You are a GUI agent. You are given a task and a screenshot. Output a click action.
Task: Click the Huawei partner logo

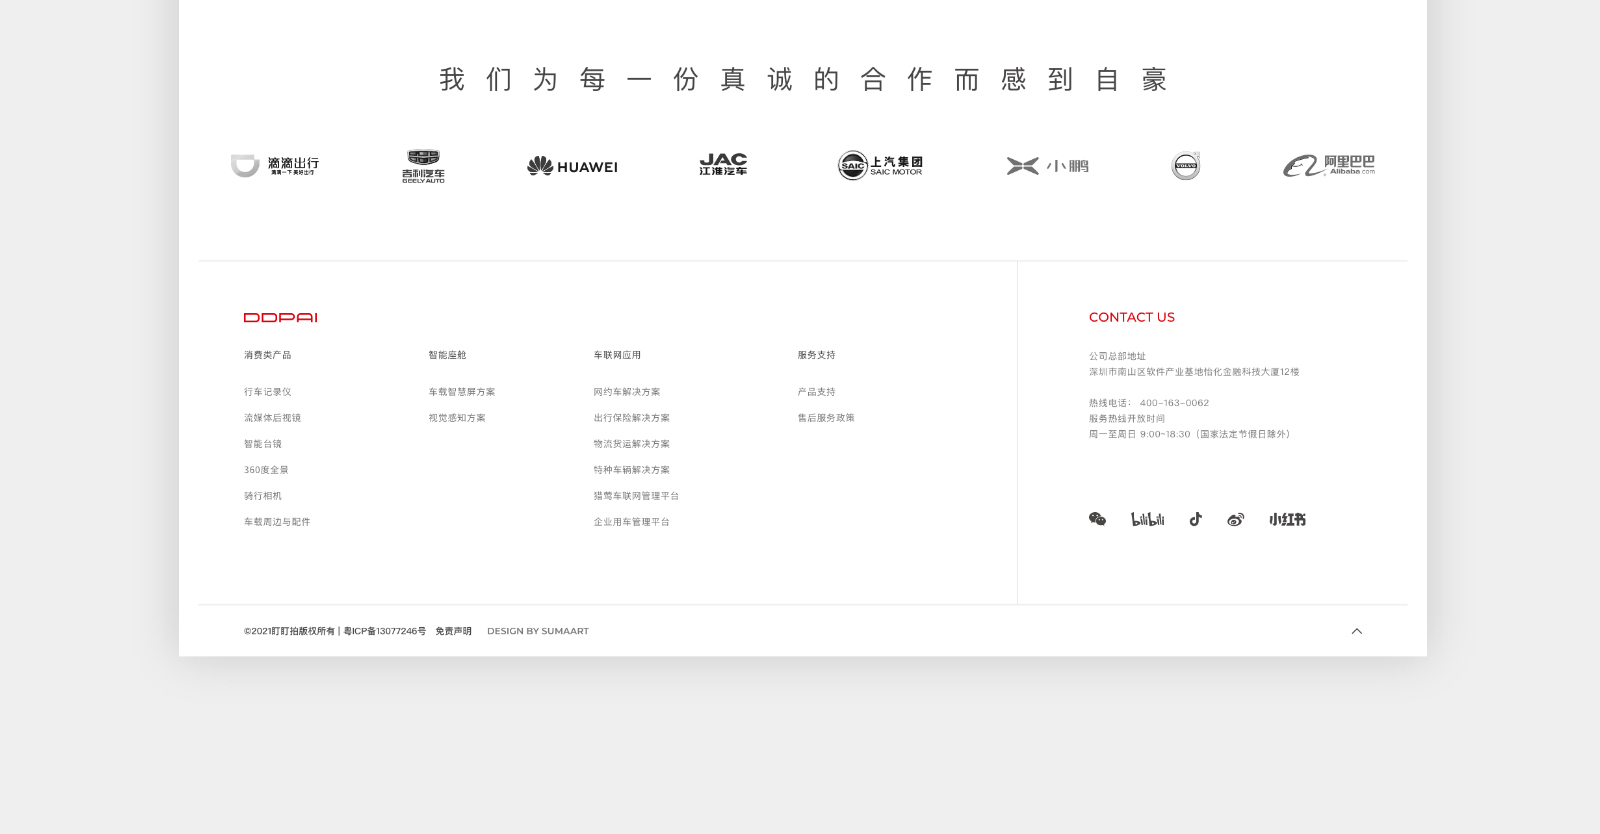[x=572, y=166]
